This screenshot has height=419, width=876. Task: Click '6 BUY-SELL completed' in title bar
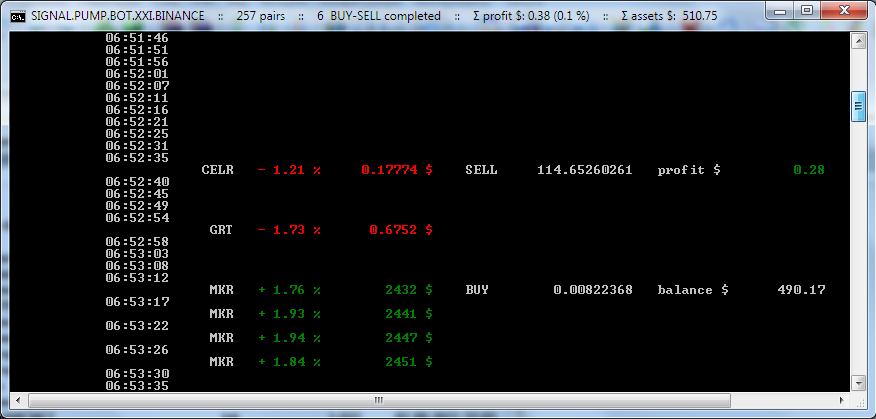tap(379, 16)
